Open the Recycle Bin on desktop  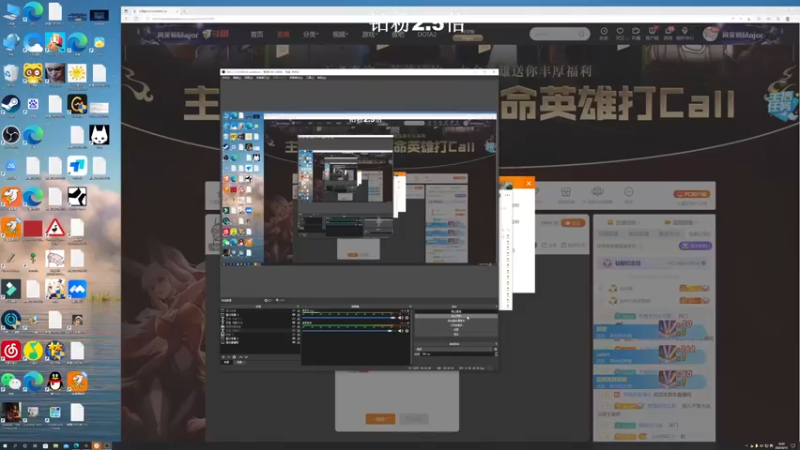click(11, 74)
